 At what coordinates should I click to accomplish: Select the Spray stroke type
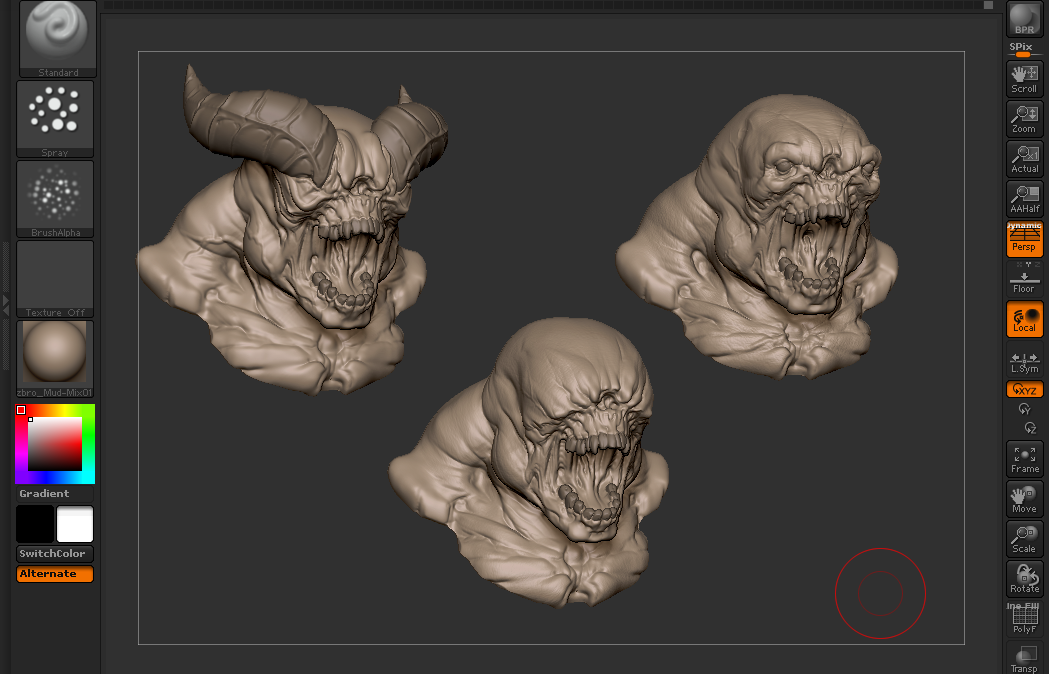coord(55,119)
